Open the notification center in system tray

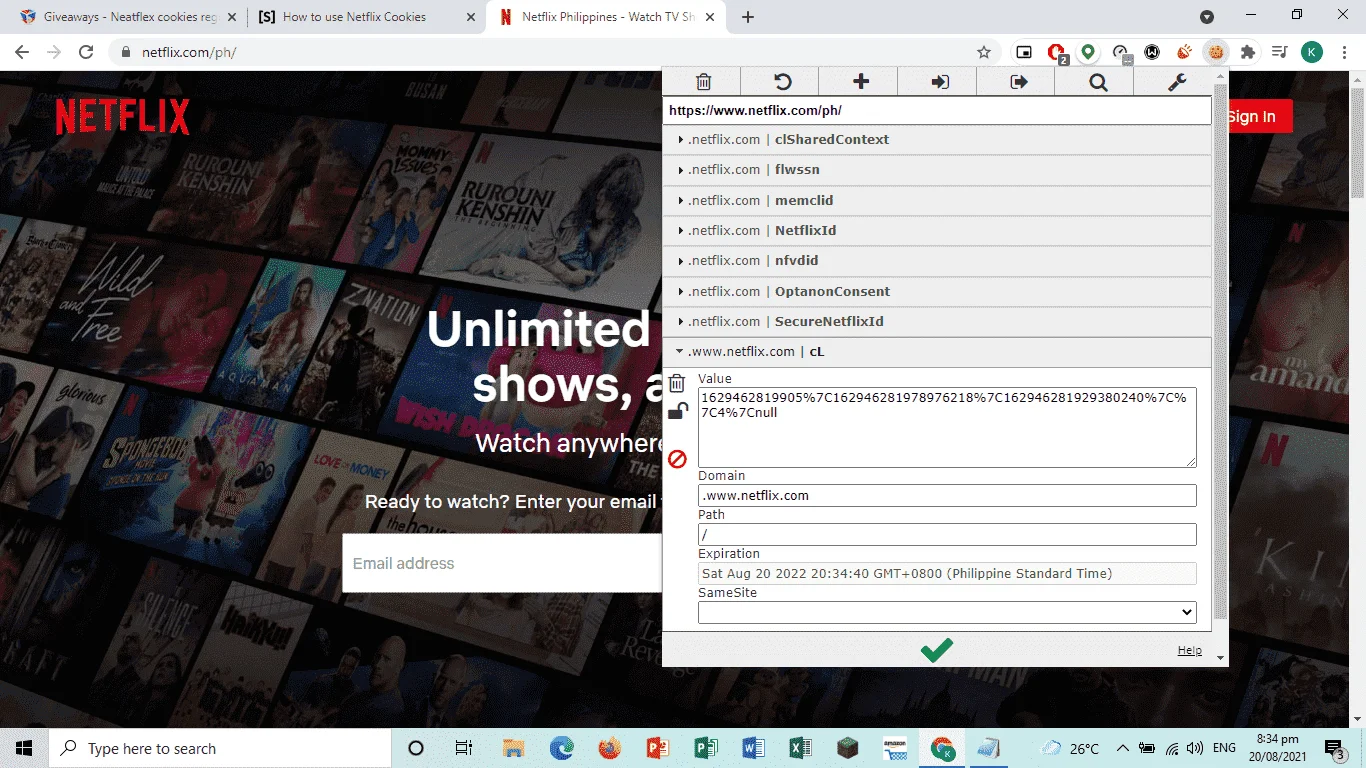click(1335, 748)
